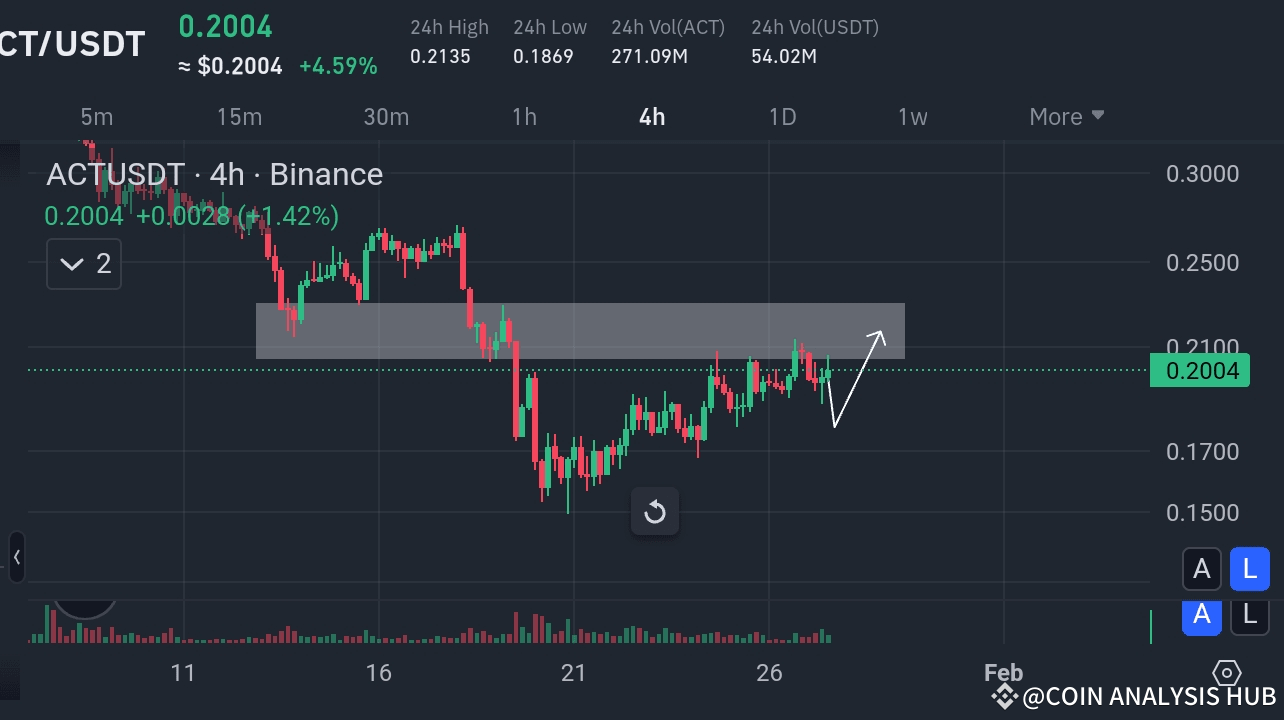1284x720 pixels.
Task: Select the blue 'A' icon near the volume pane
Action: [x=1201, y=617]
